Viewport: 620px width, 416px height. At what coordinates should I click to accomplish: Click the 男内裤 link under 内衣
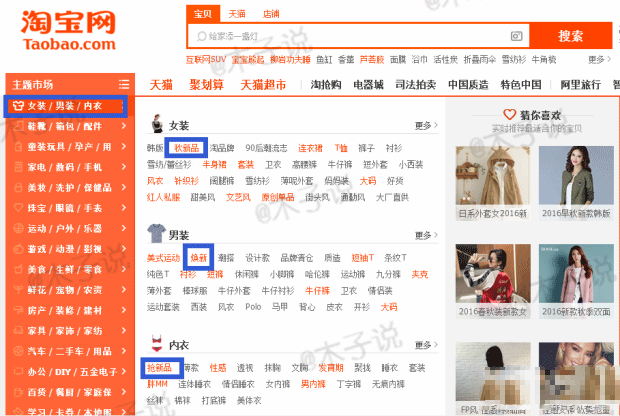tap(313, 384)
